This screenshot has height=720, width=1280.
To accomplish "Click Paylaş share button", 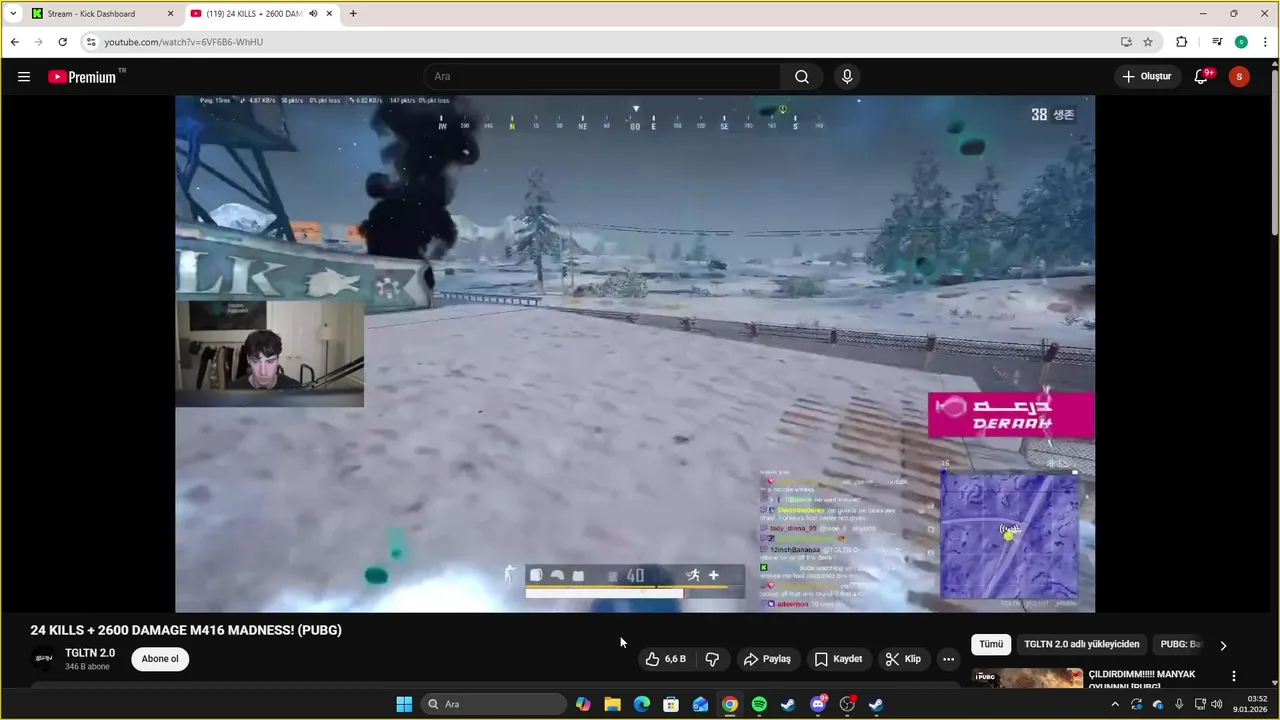I will coord(767,659).
